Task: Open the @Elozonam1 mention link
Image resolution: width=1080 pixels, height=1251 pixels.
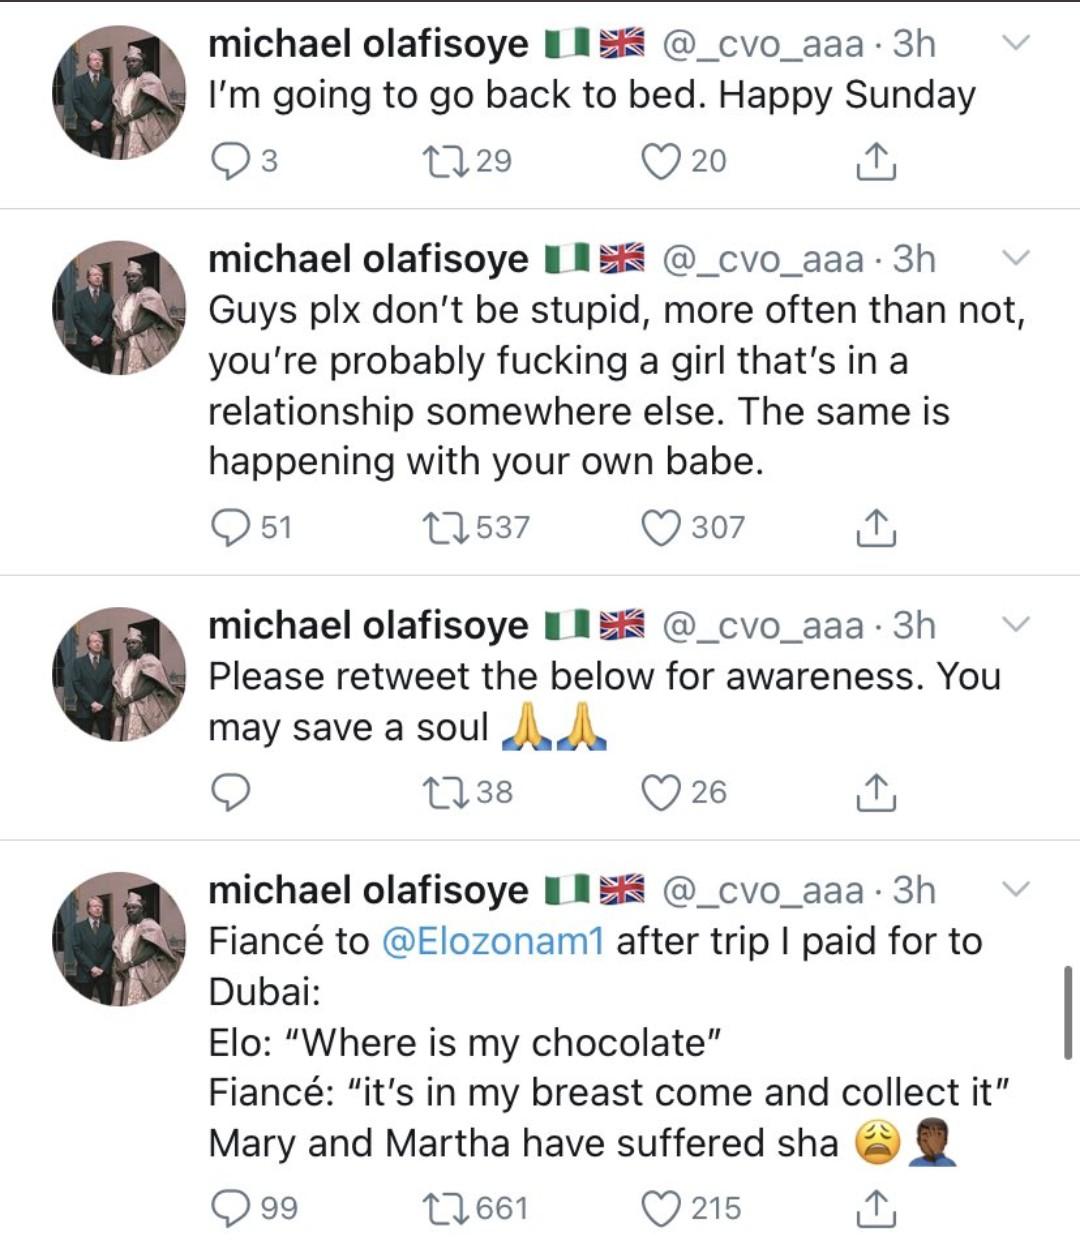Action: pyautogui.click(x=494, y=941)
